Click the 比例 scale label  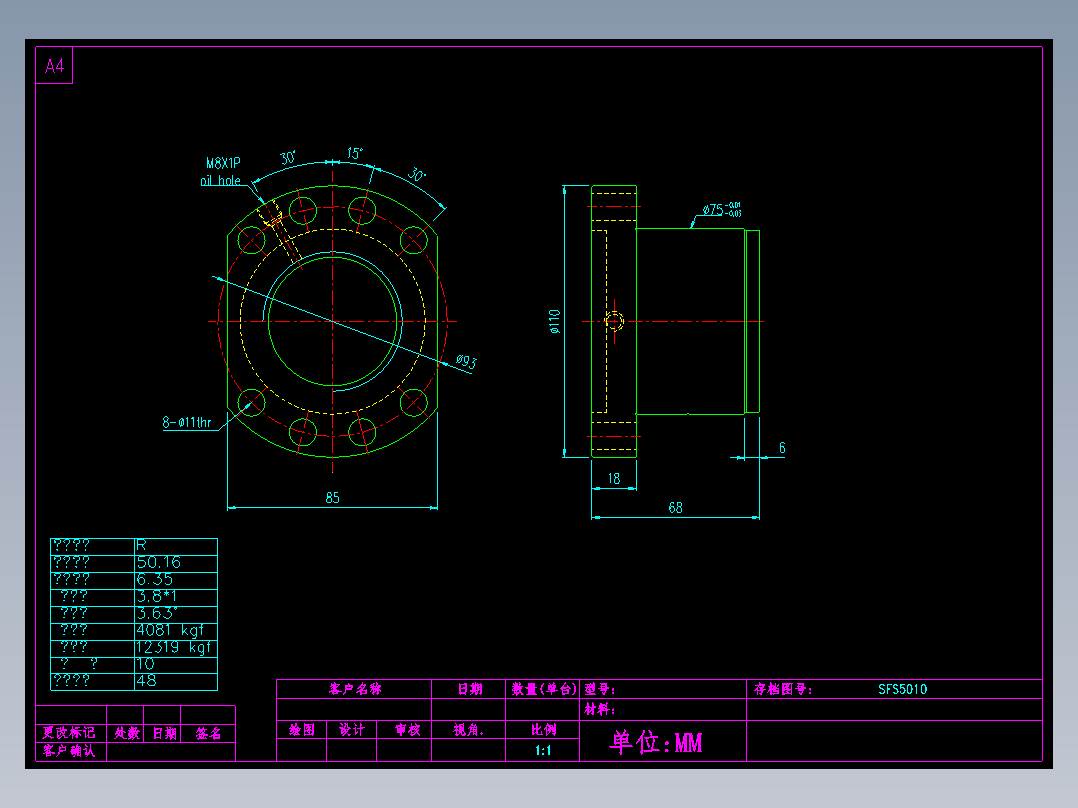point(544,730)
